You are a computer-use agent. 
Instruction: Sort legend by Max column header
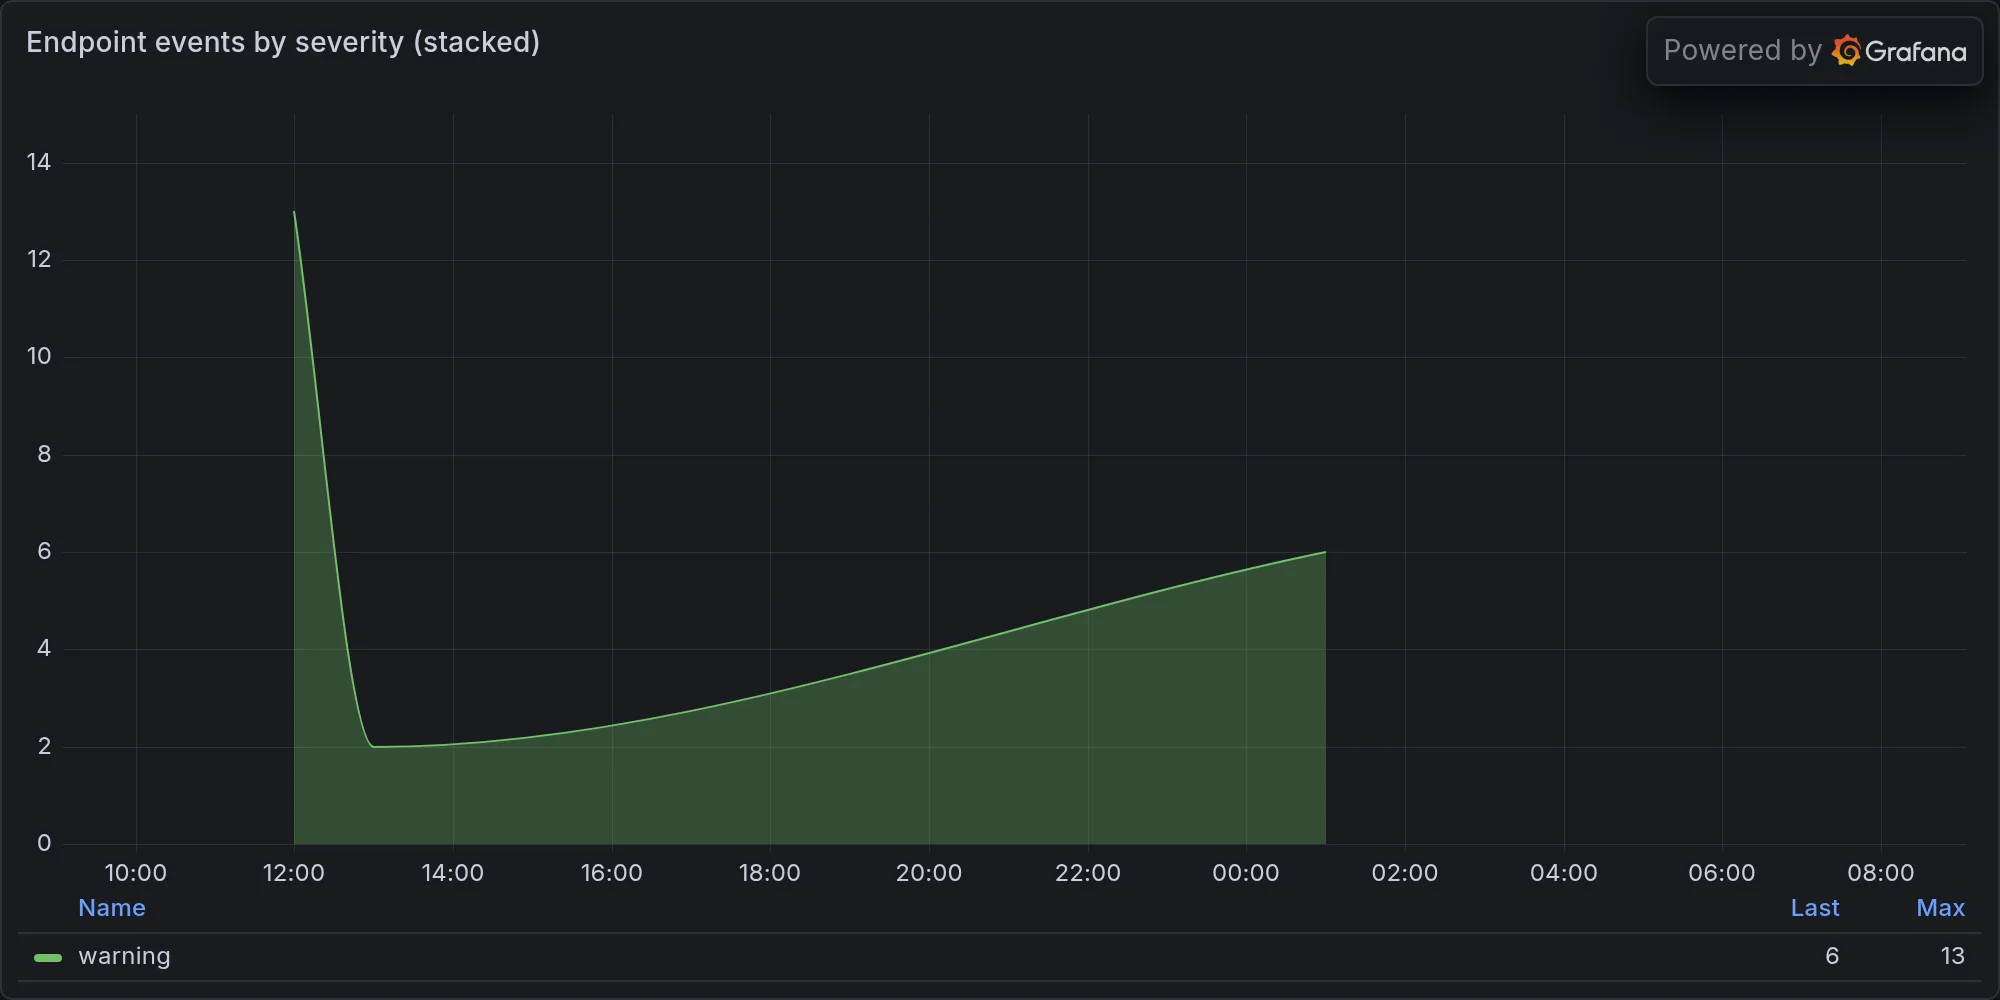1940,908
